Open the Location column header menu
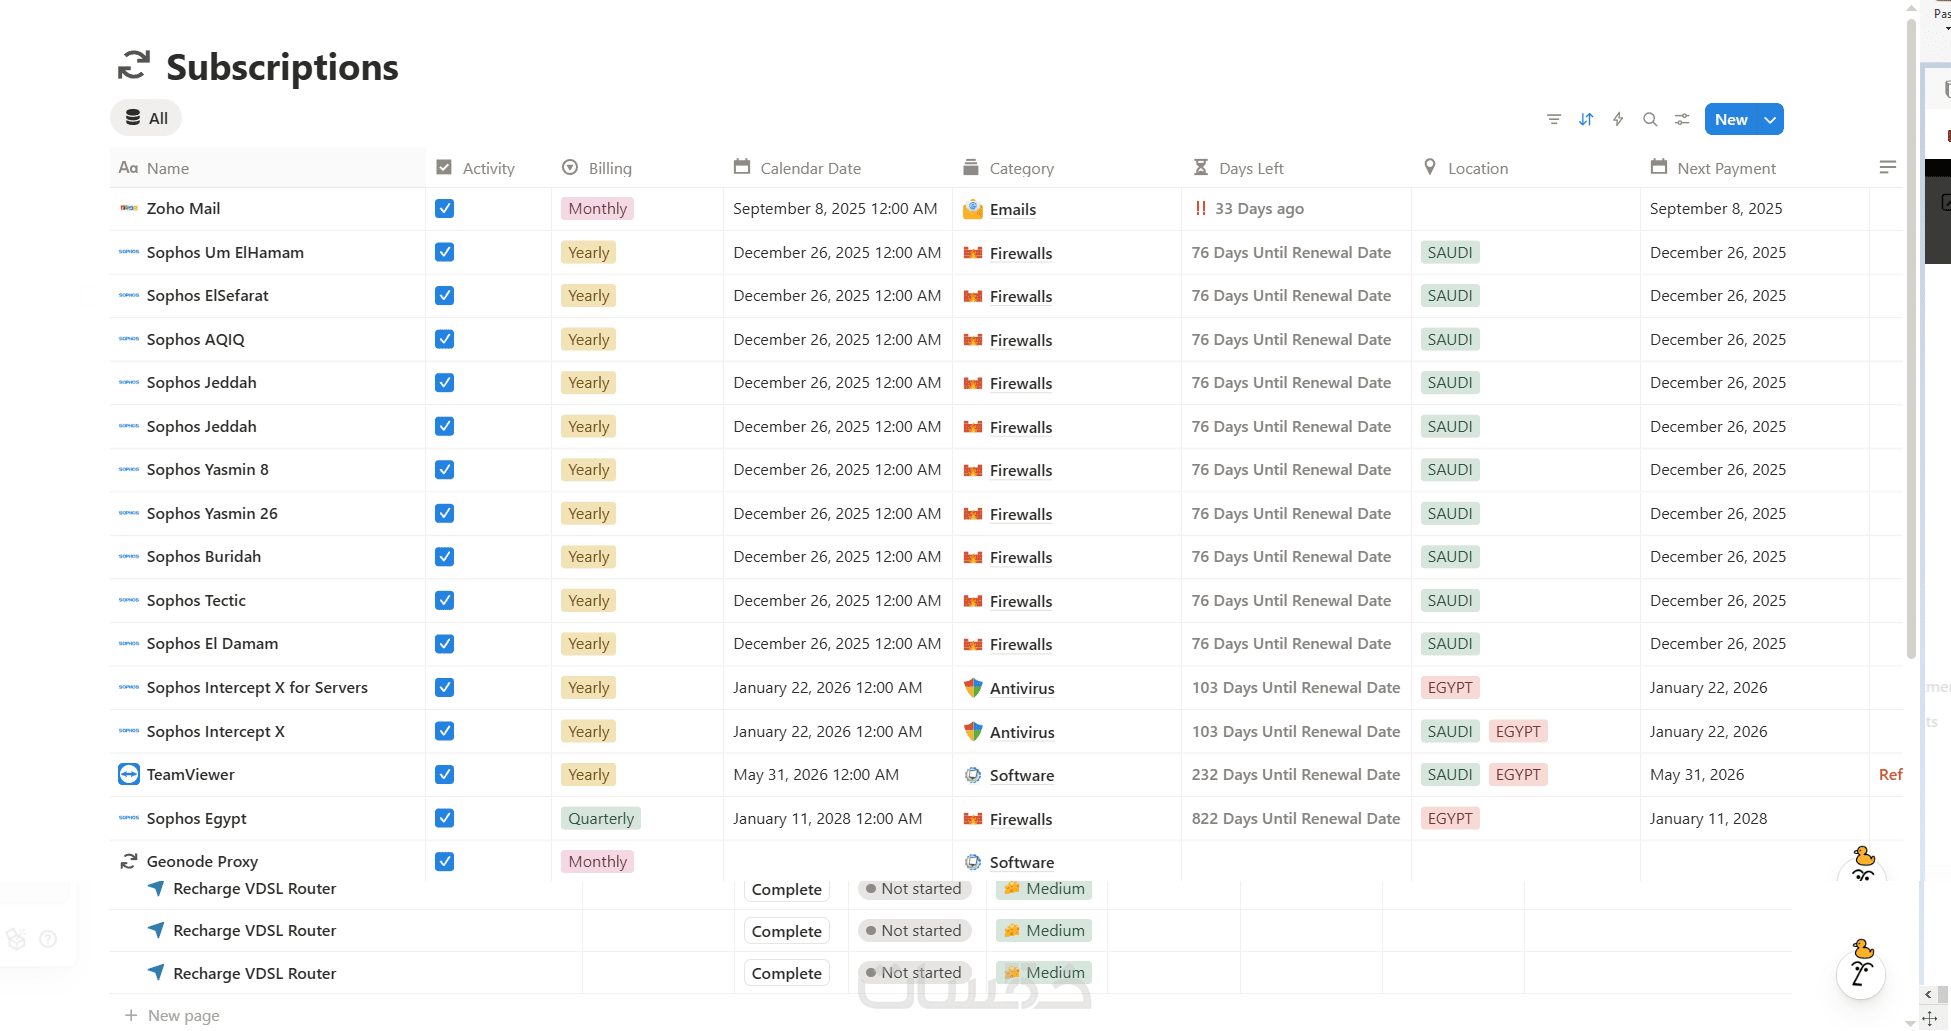Screen dimensions: 1951x1031 1526,168
